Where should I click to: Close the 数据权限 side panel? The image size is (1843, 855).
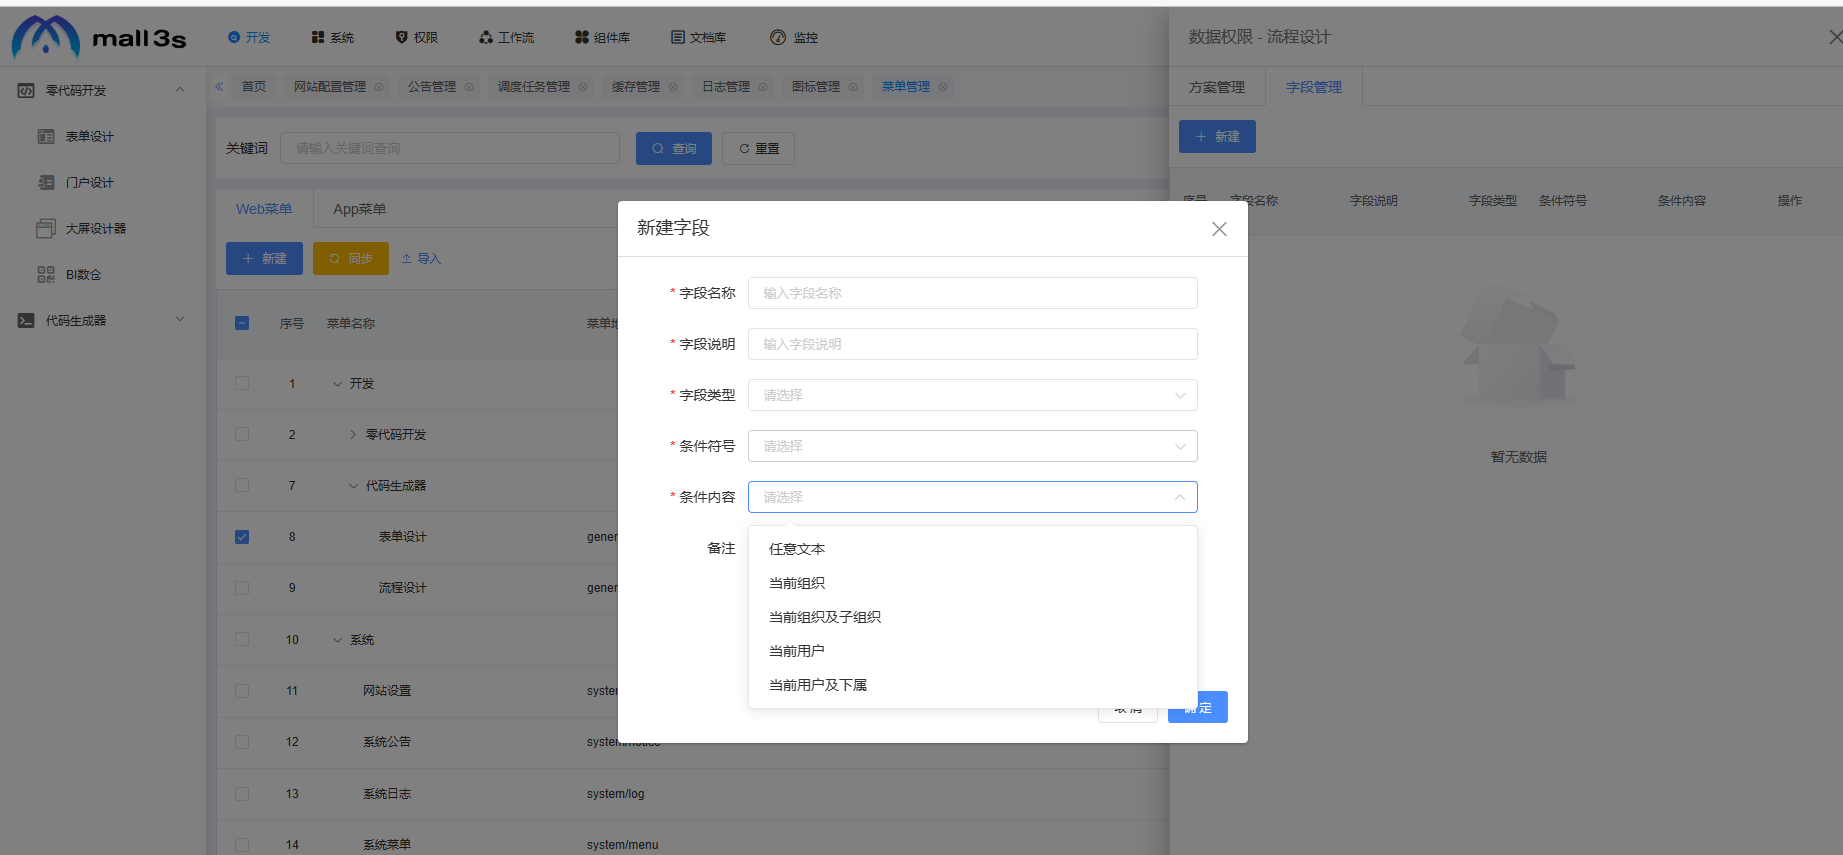[1835, 37]
